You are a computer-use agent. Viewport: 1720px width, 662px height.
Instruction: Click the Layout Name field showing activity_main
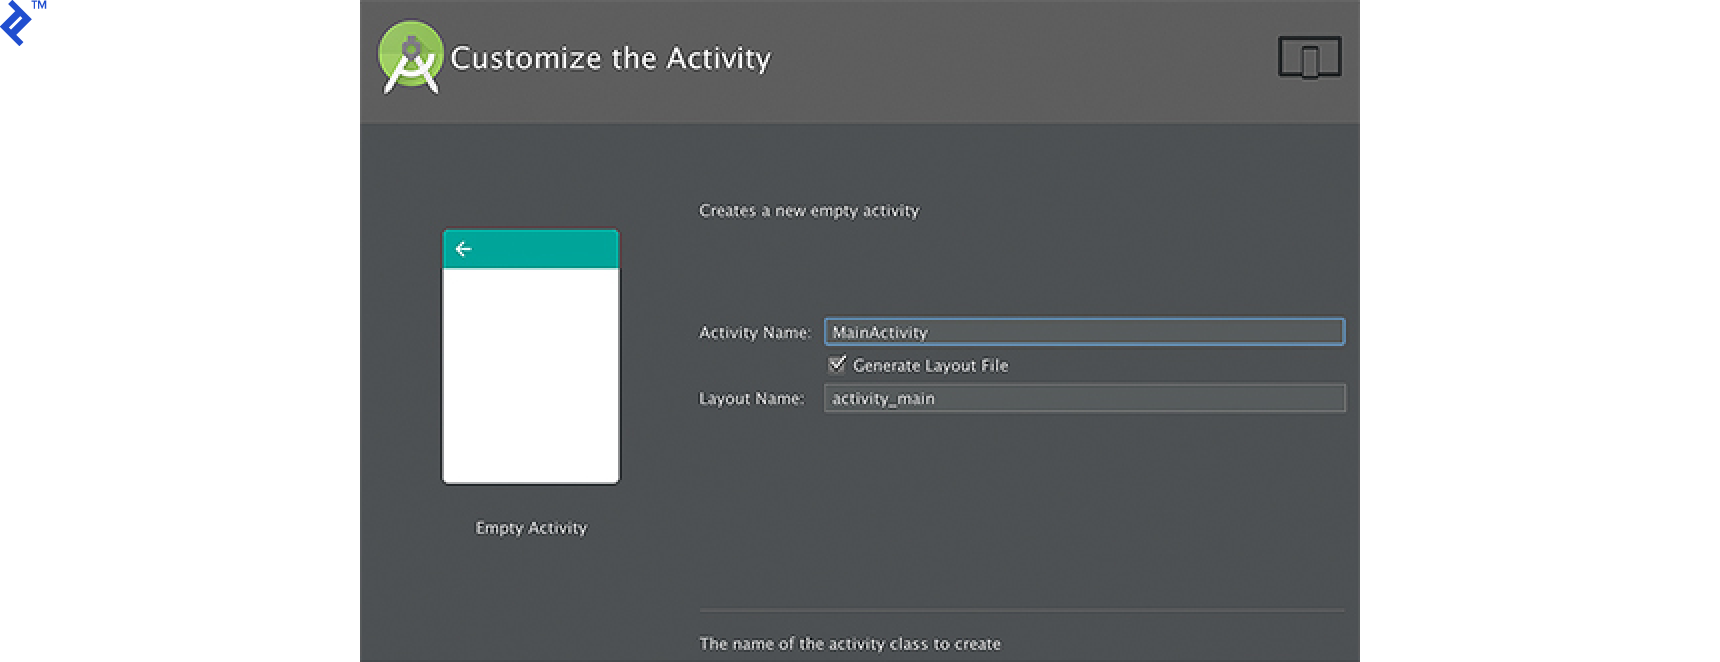[1084, 398]
